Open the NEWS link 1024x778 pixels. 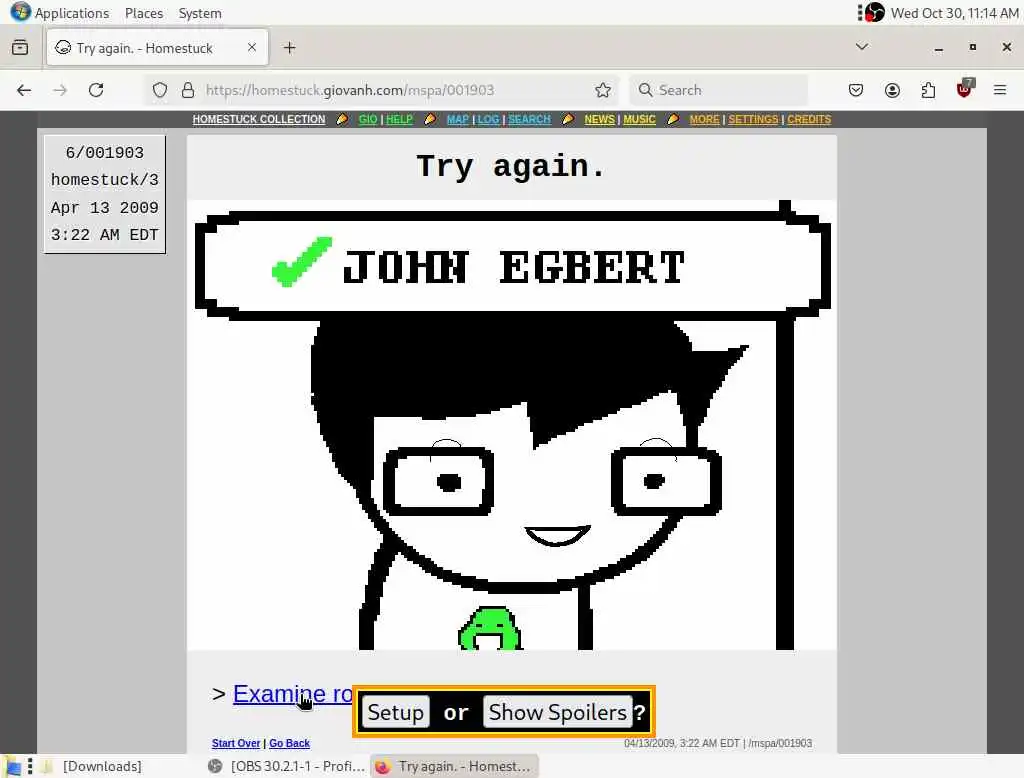click(600, 120)
